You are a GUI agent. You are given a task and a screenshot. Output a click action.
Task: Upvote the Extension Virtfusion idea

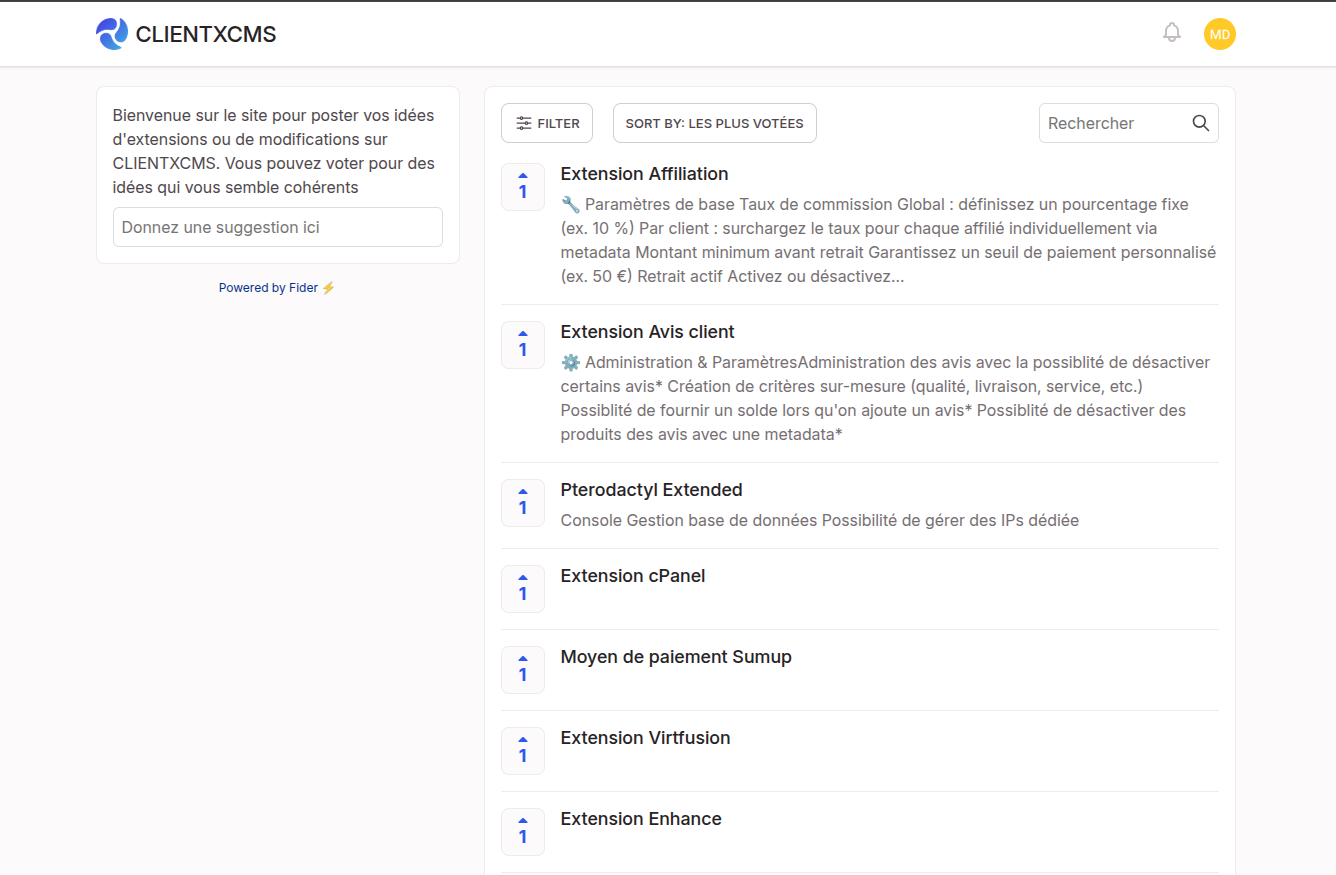523,751
